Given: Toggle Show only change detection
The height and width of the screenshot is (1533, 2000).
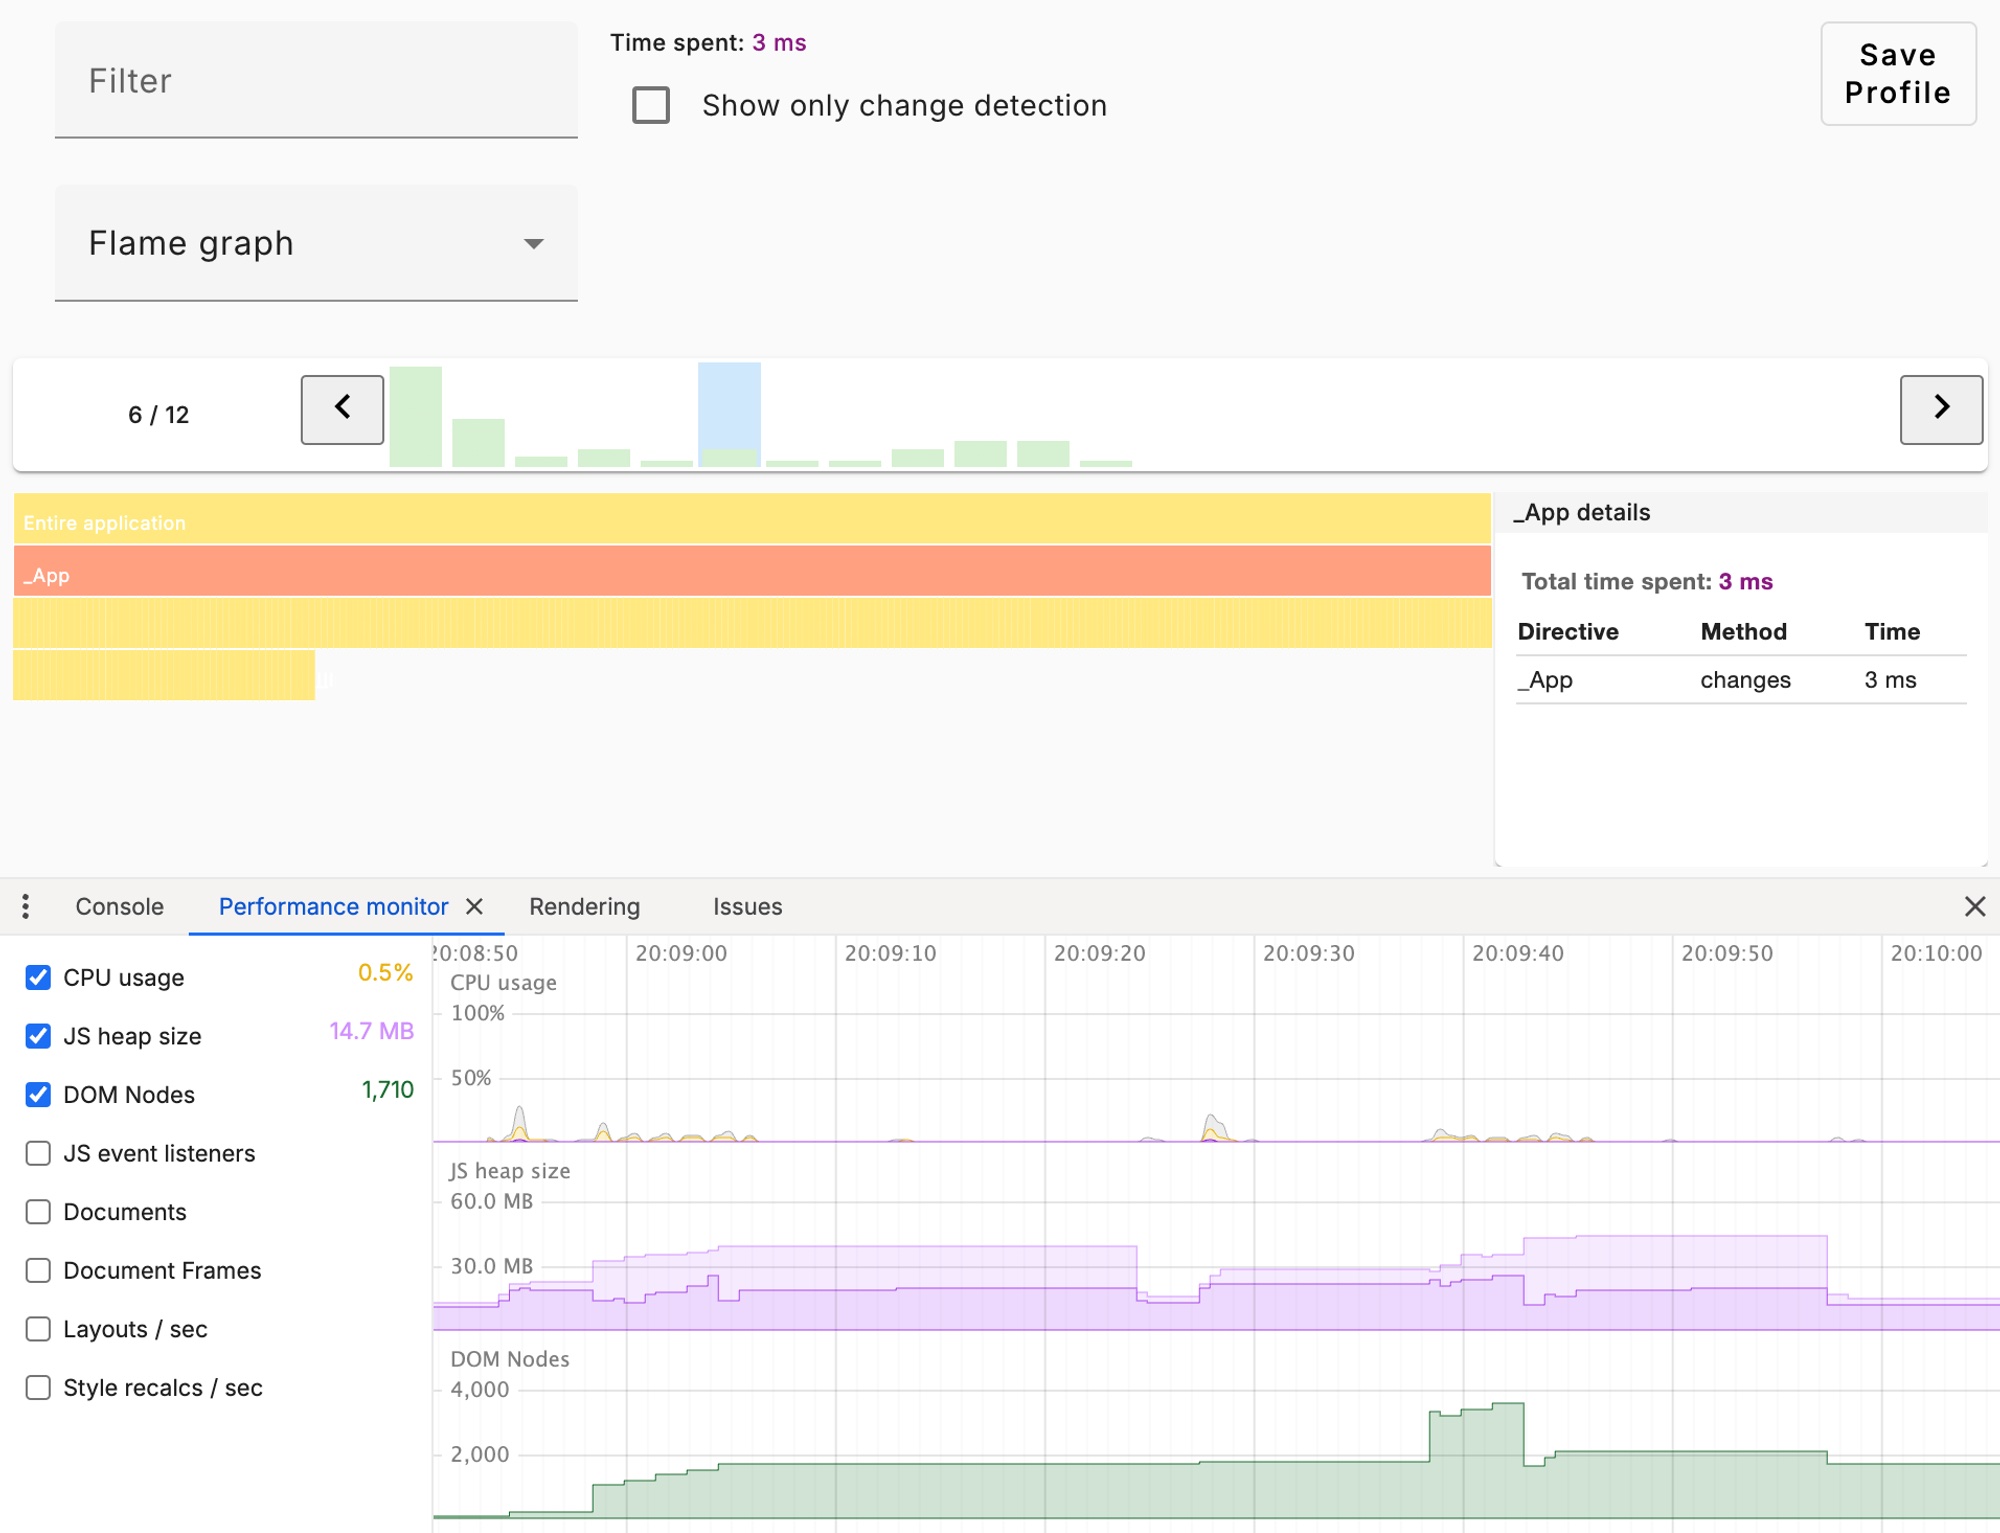Looking at the screenshot, I should [651, 105].
